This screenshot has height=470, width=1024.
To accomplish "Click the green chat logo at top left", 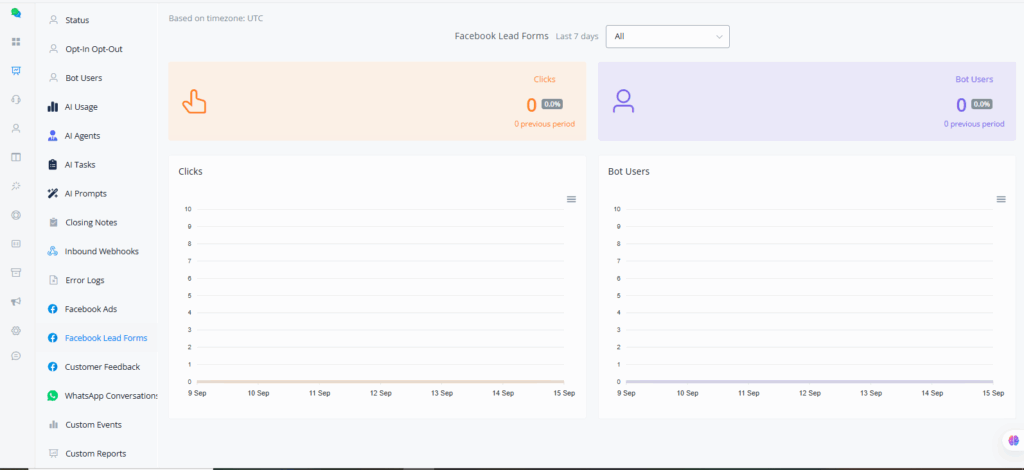I will pos(15,13).
